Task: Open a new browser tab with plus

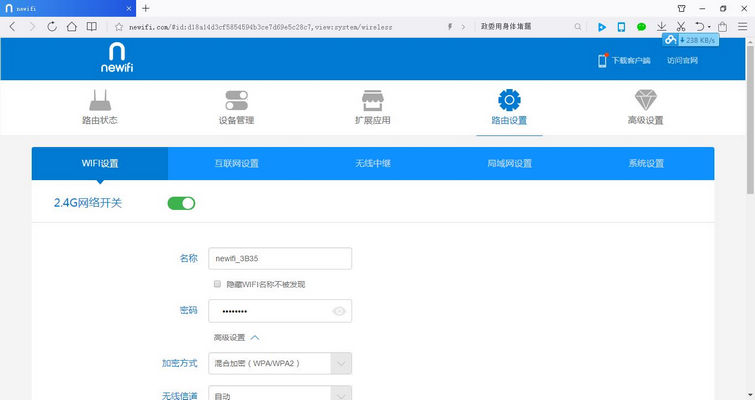Action: point(146,8)
